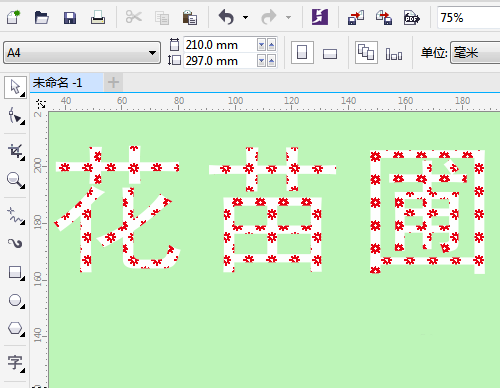
Task: Open a file with folder icon
Action: tap(42, 17)
